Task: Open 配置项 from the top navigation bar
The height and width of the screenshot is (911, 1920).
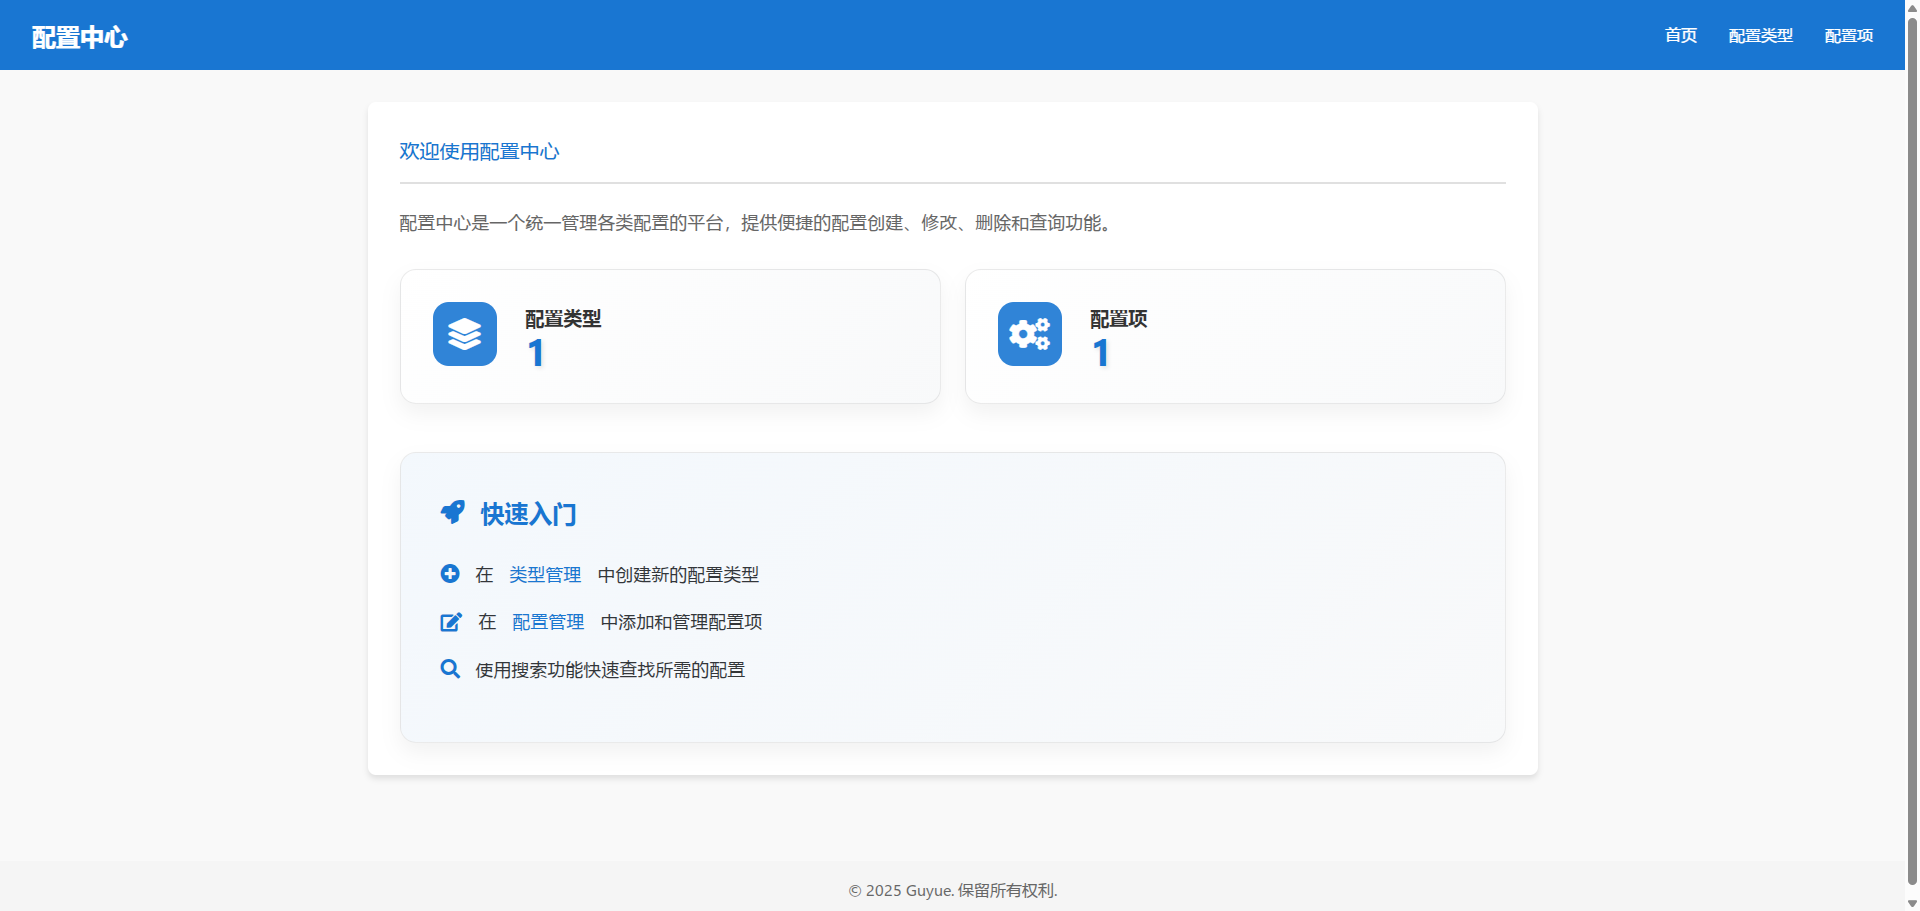Action: tap(1848, 36)
